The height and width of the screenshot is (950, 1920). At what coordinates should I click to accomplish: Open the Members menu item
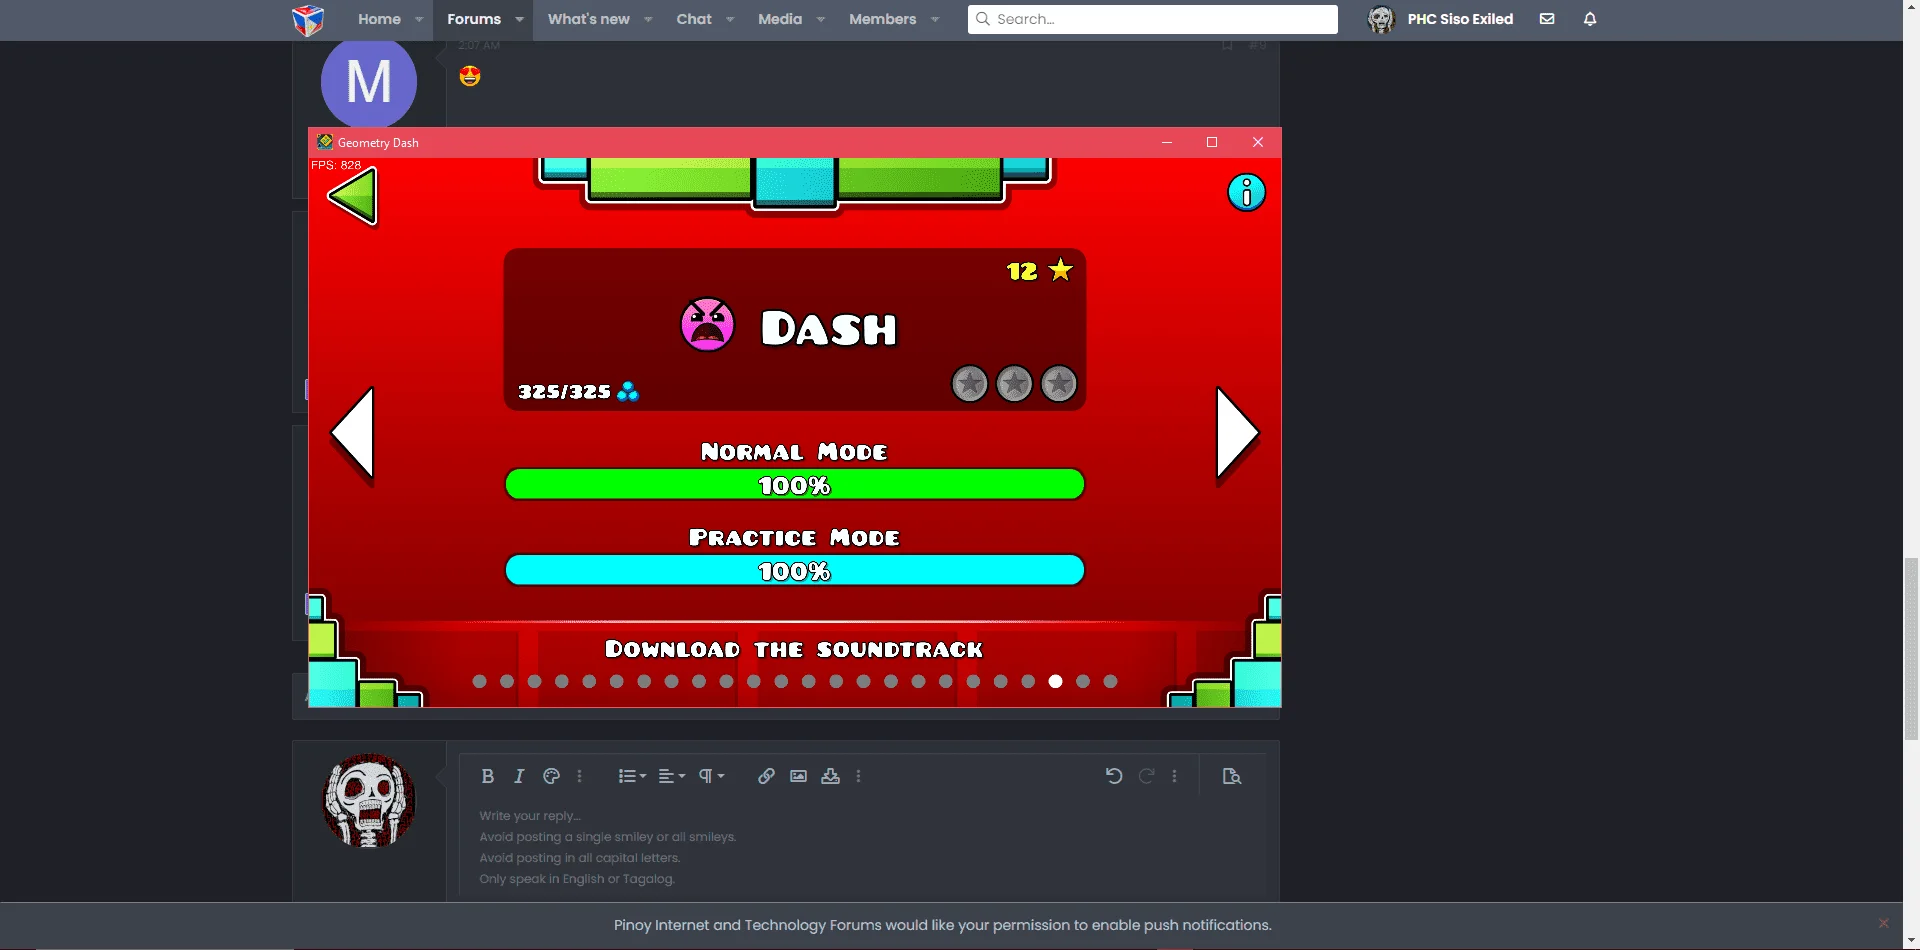[882, 19]
